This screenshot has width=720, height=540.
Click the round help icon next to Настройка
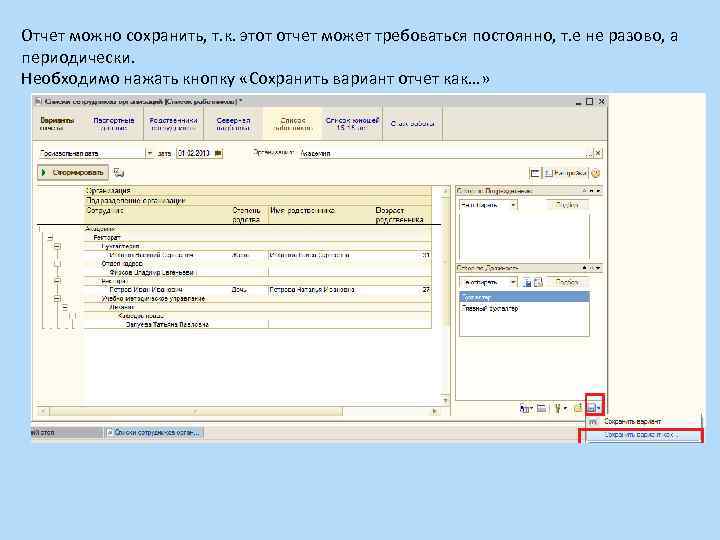pyautogui.click(x=596, y=173)
